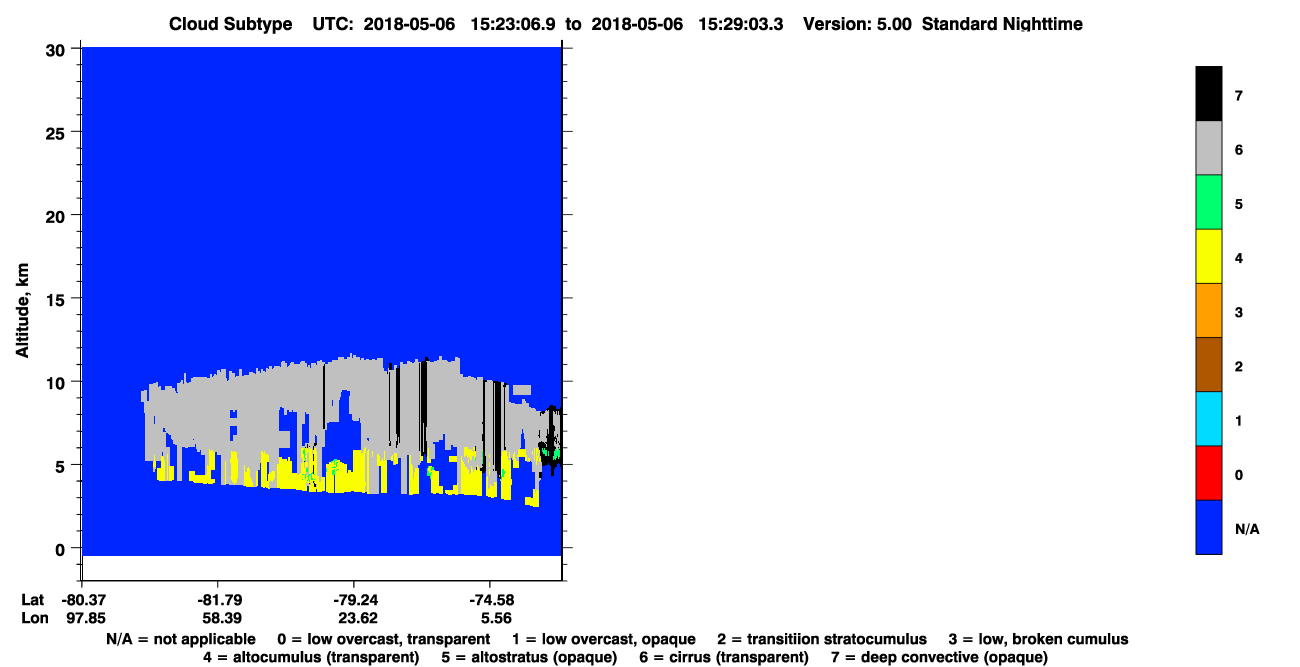Click '1 = low overcast, opaque' legend text

[x=604, y=639]
